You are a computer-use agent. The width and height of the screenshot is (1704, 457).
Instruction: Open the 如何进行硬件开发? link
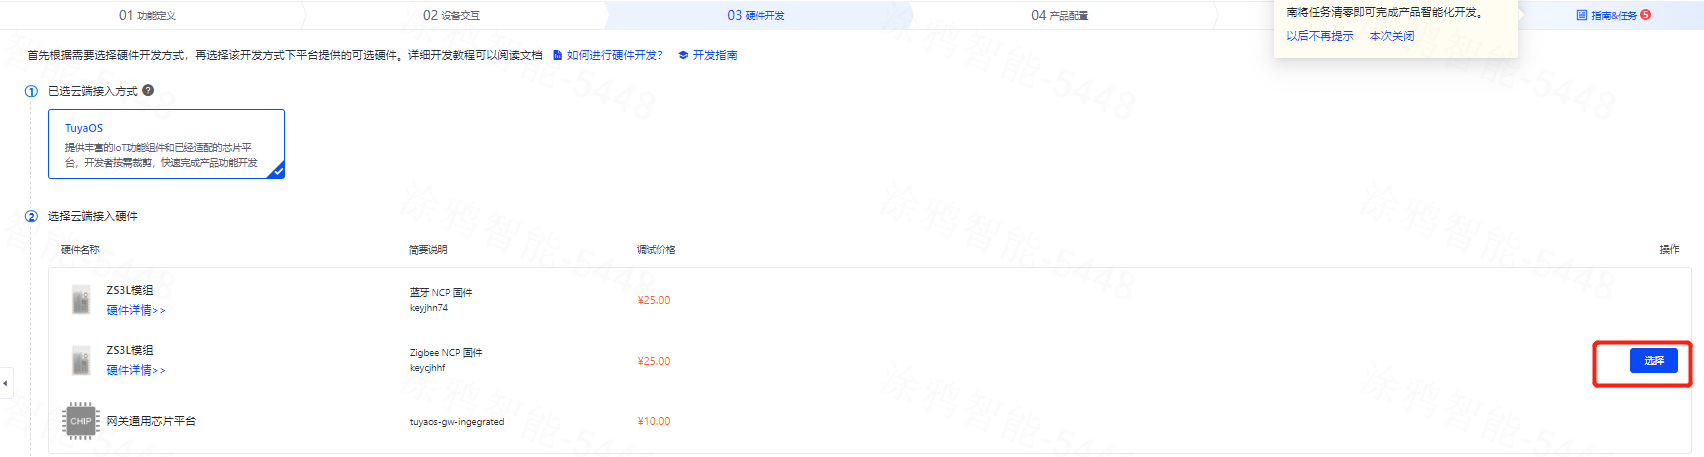point(615,55)
